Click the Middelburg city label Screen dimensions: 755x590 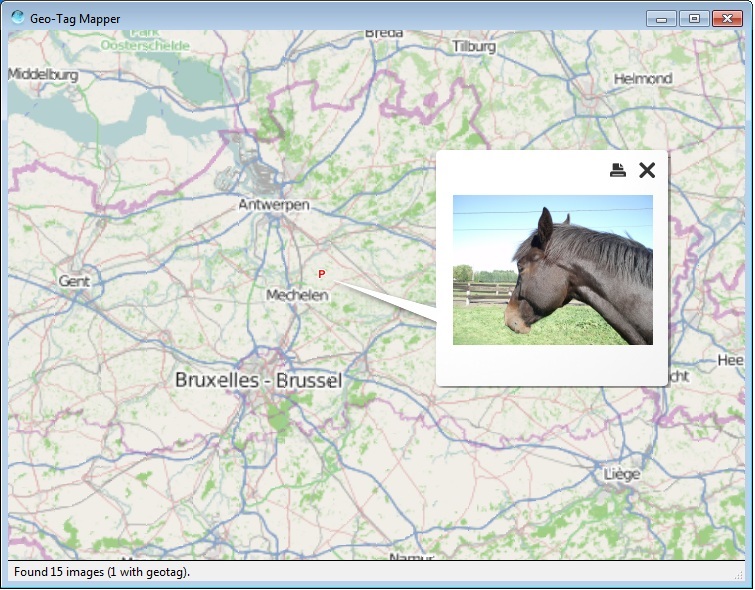[43, 75]
